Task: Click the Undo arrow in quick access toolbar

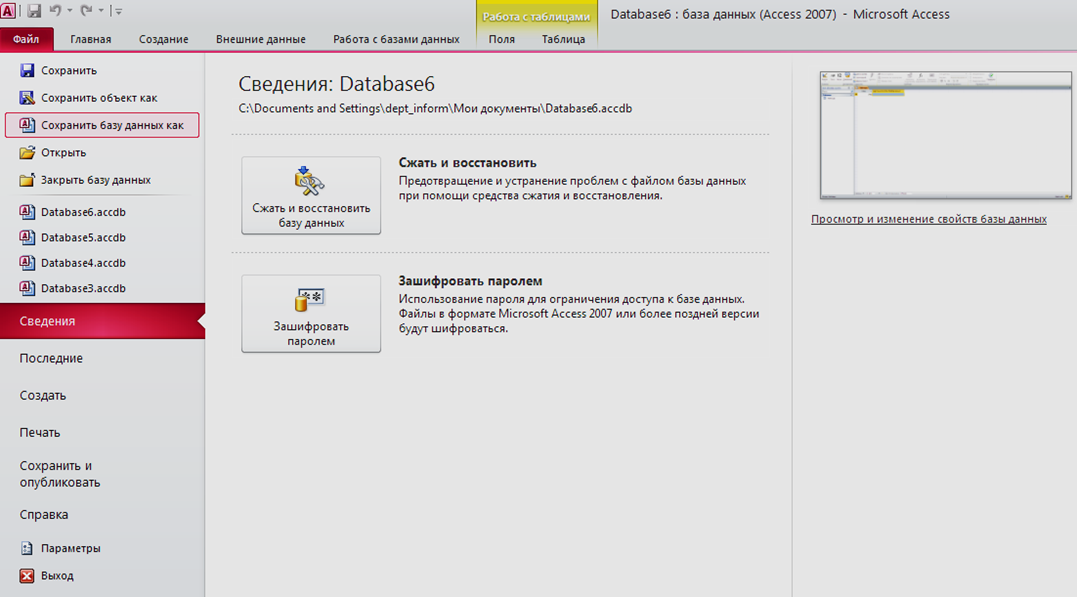Action: (56, 10)
